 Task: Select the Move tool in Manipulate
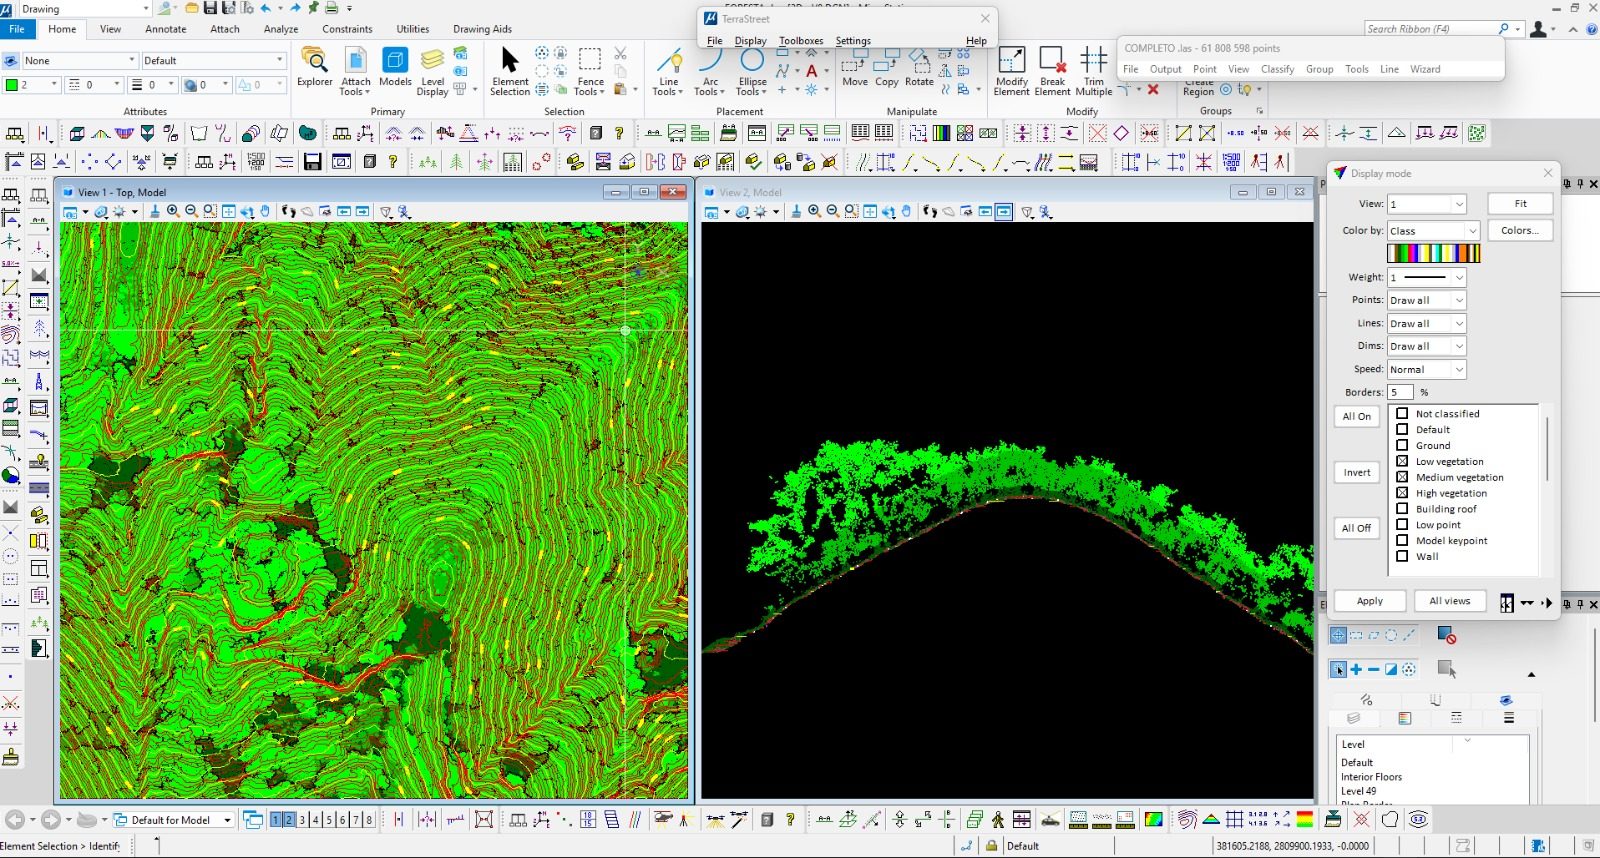(855, 68)
